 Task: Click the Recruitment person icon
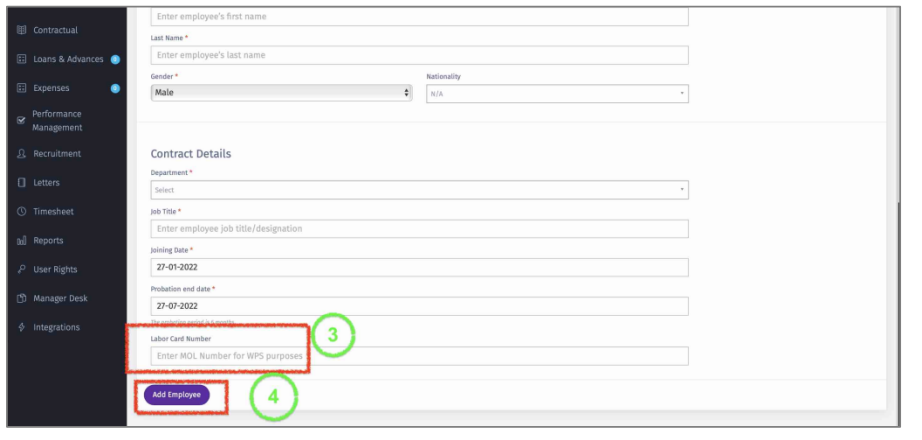tap(22, 154)
